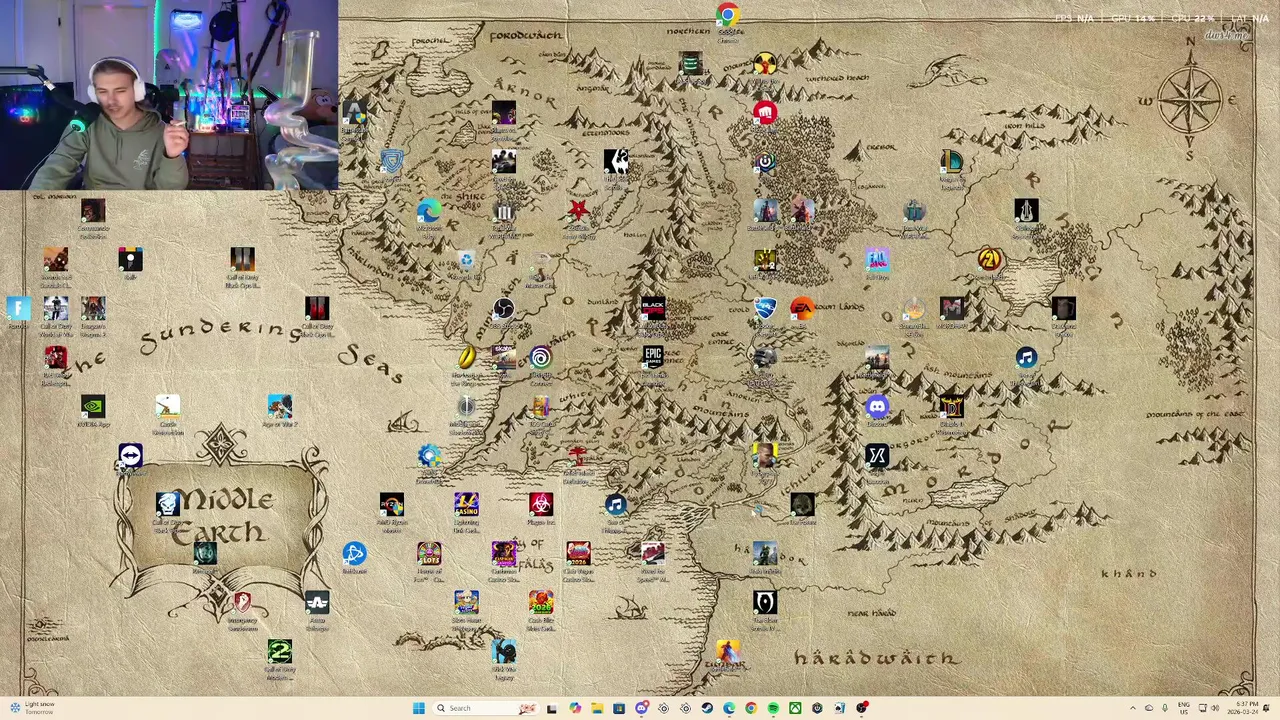
Task: Select the Stick War Legacy icon
Action: click(x=504, y=652)
